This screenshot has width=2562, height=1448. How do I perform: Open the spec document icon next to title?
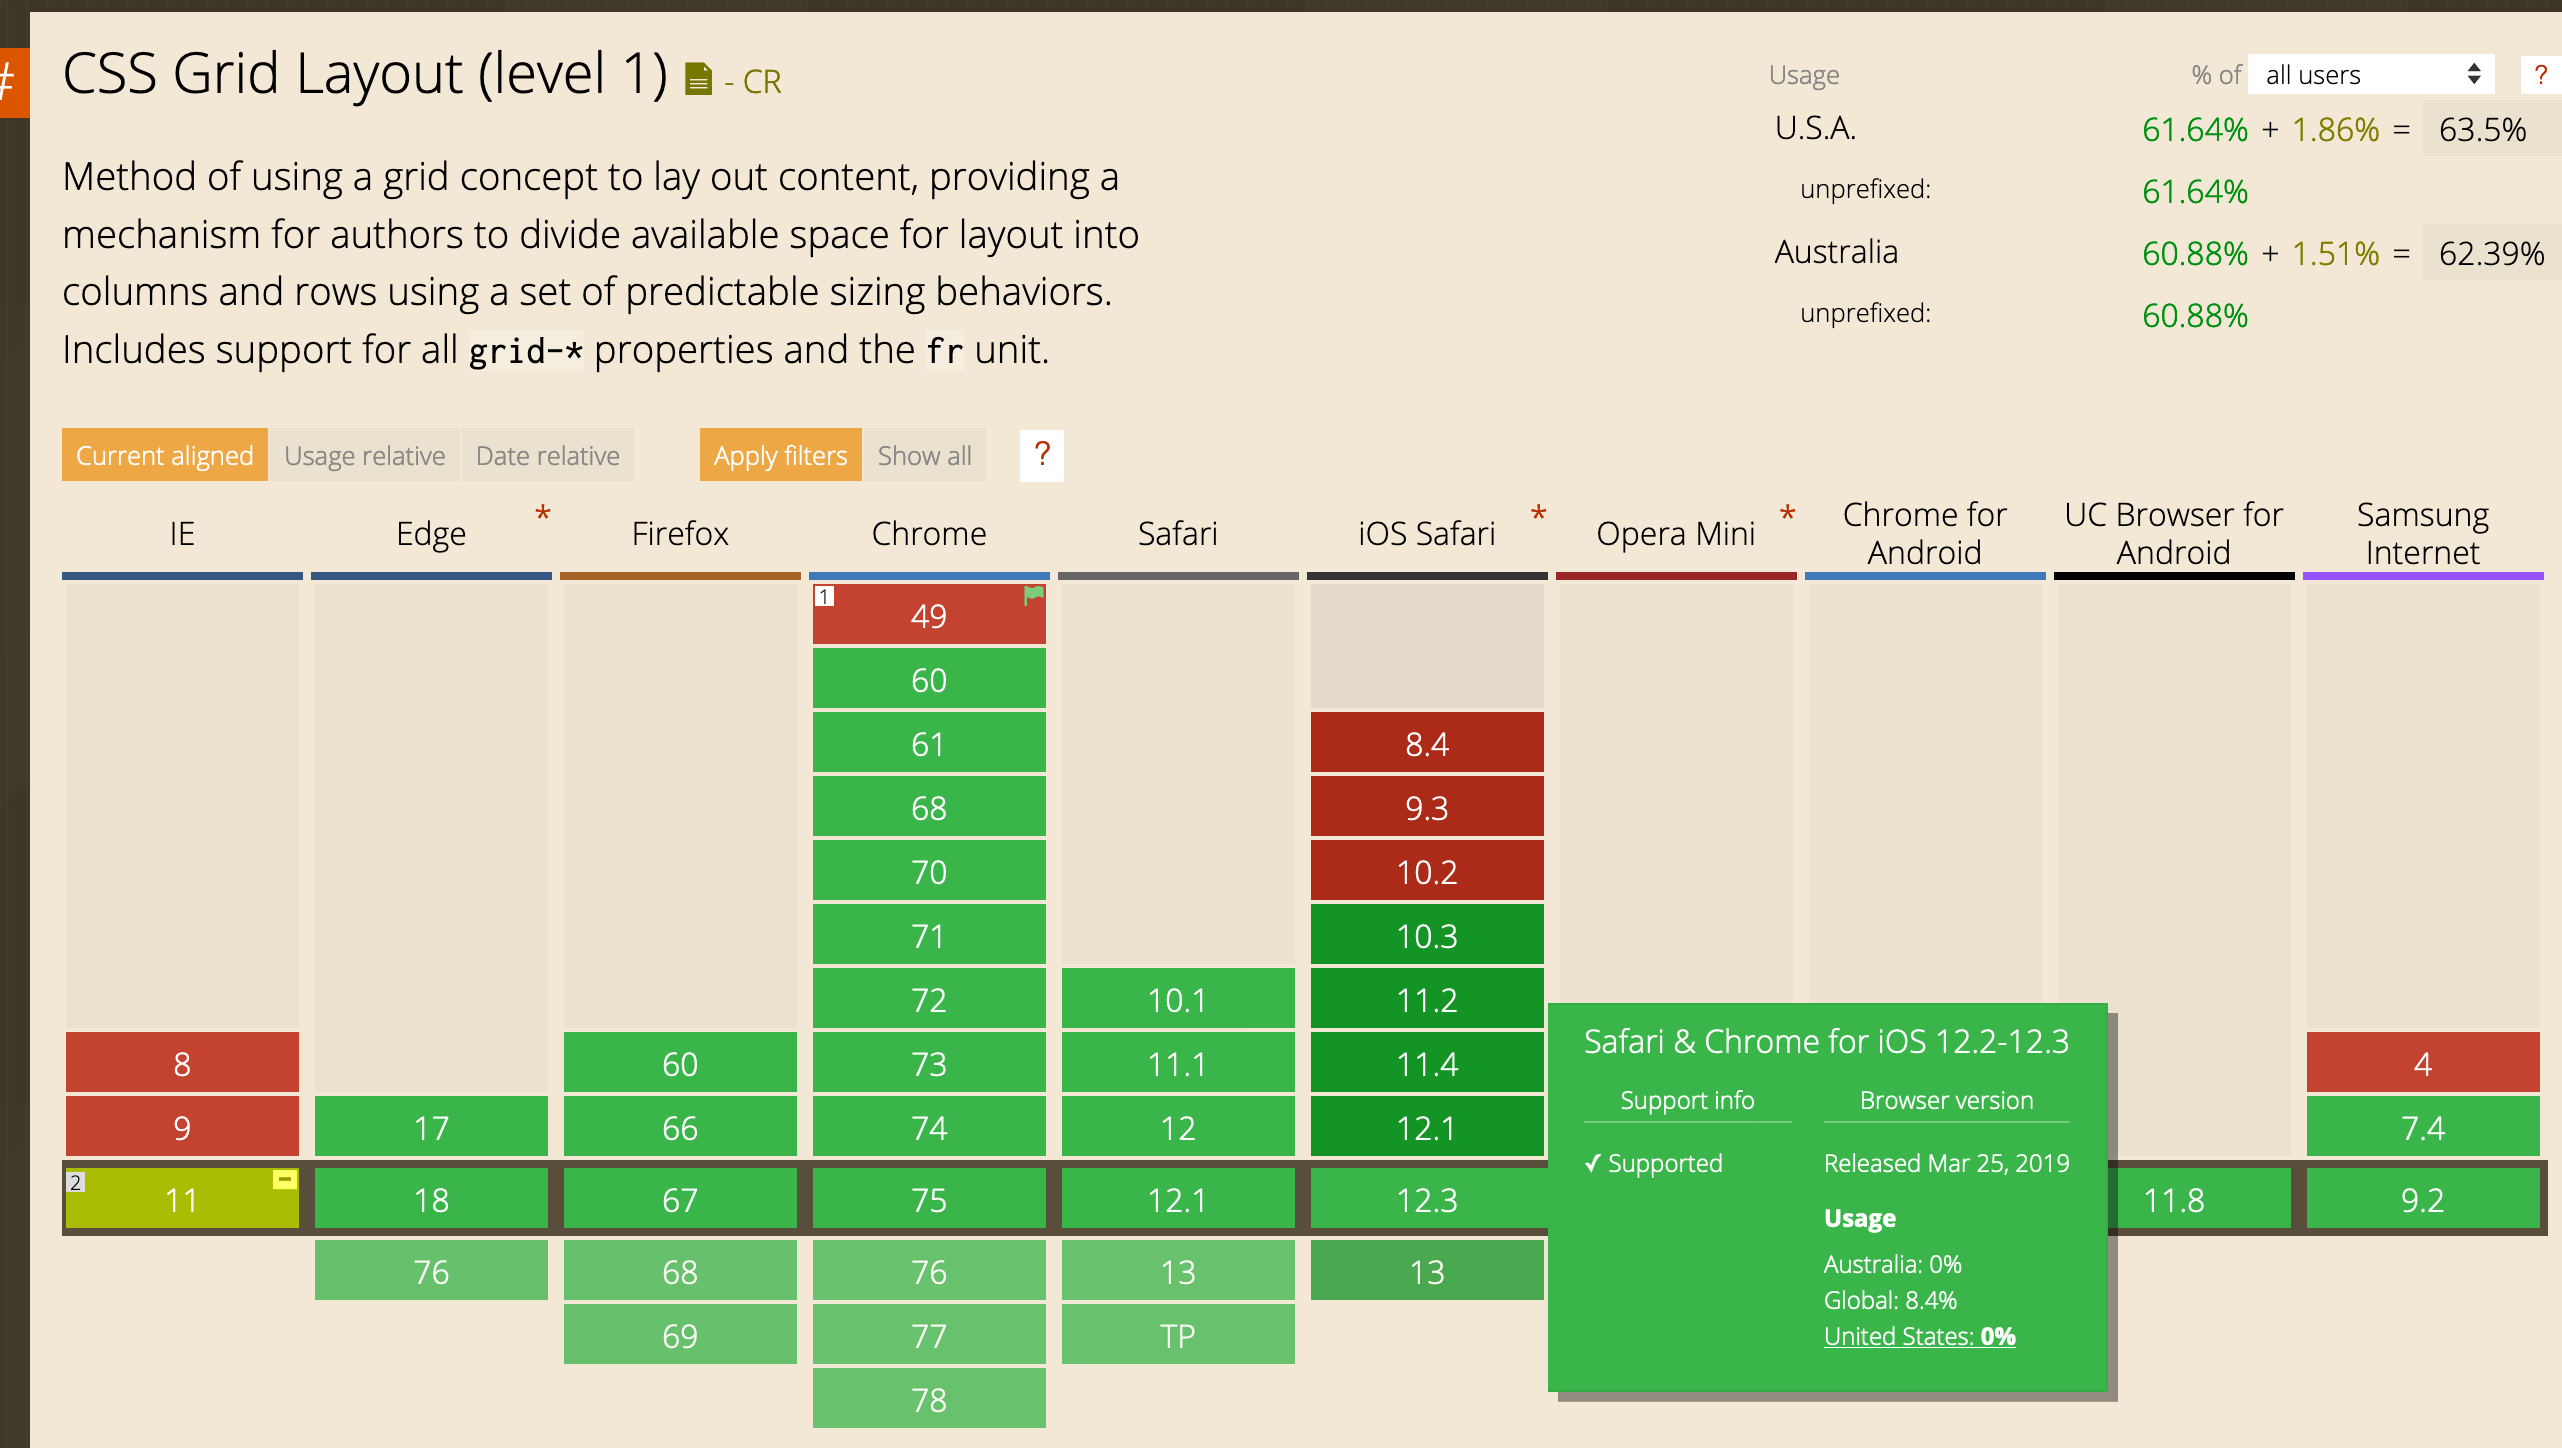[x=698, y=79]
